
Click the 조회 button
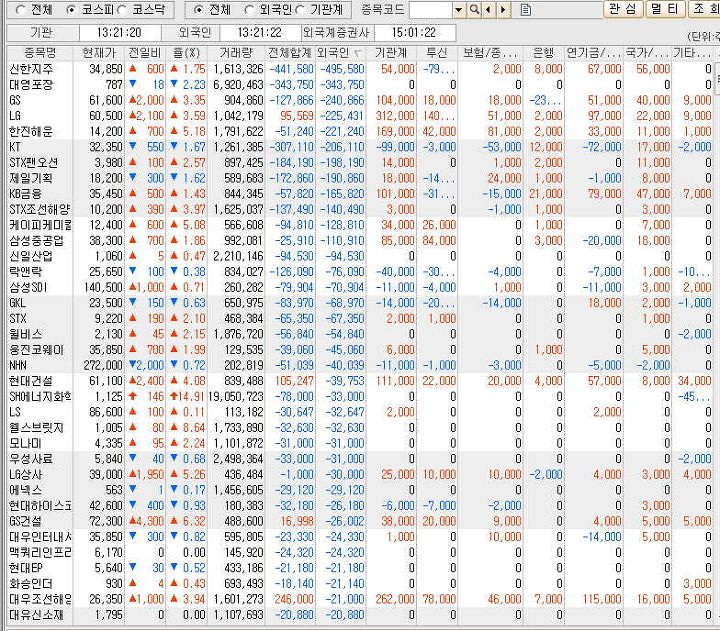[704, 9]
